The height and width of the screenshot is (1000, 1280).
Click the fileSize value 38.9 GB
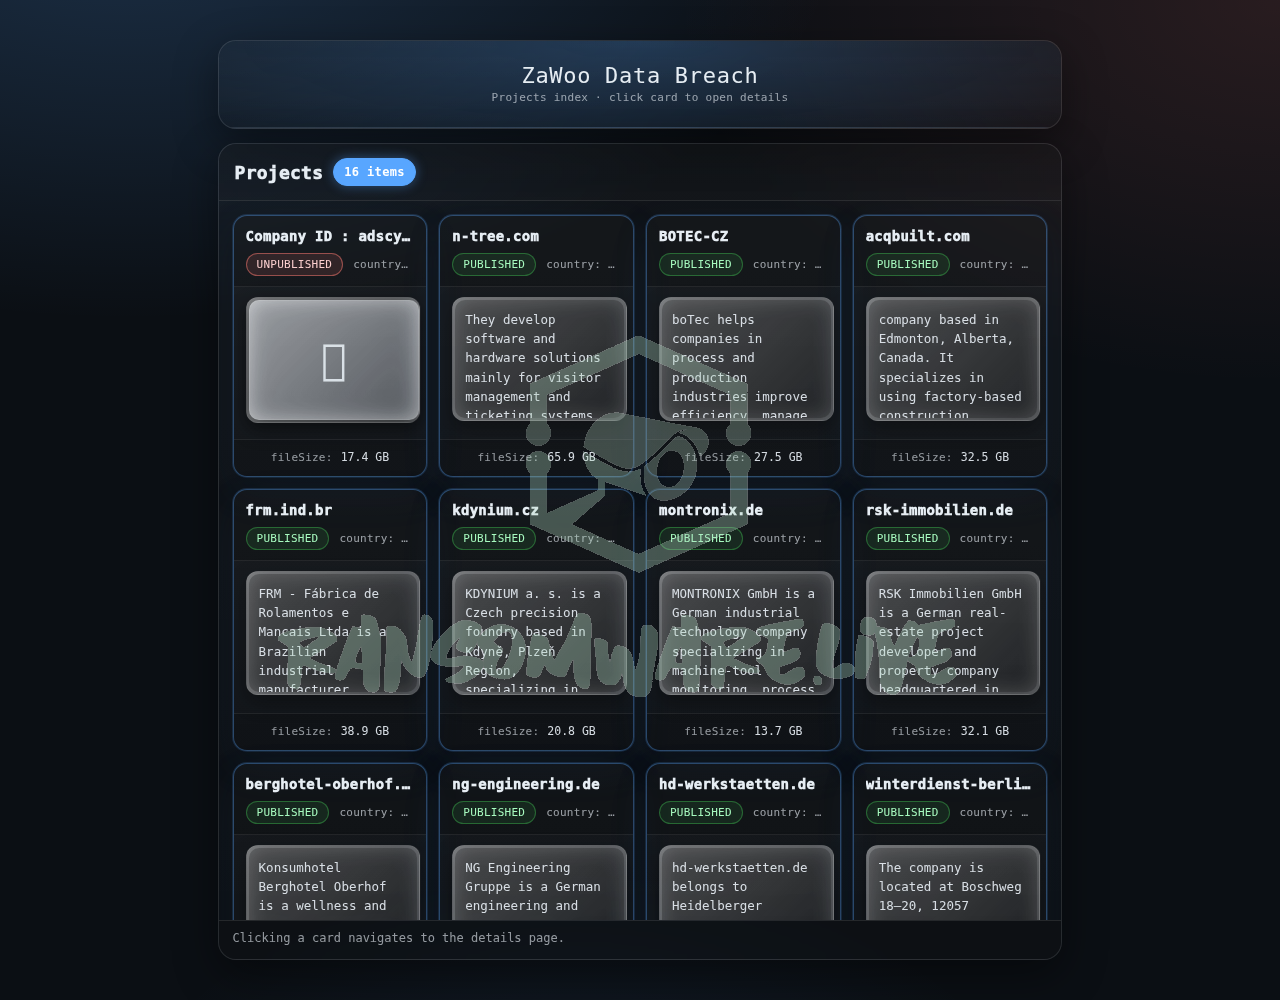coord(365,731)
